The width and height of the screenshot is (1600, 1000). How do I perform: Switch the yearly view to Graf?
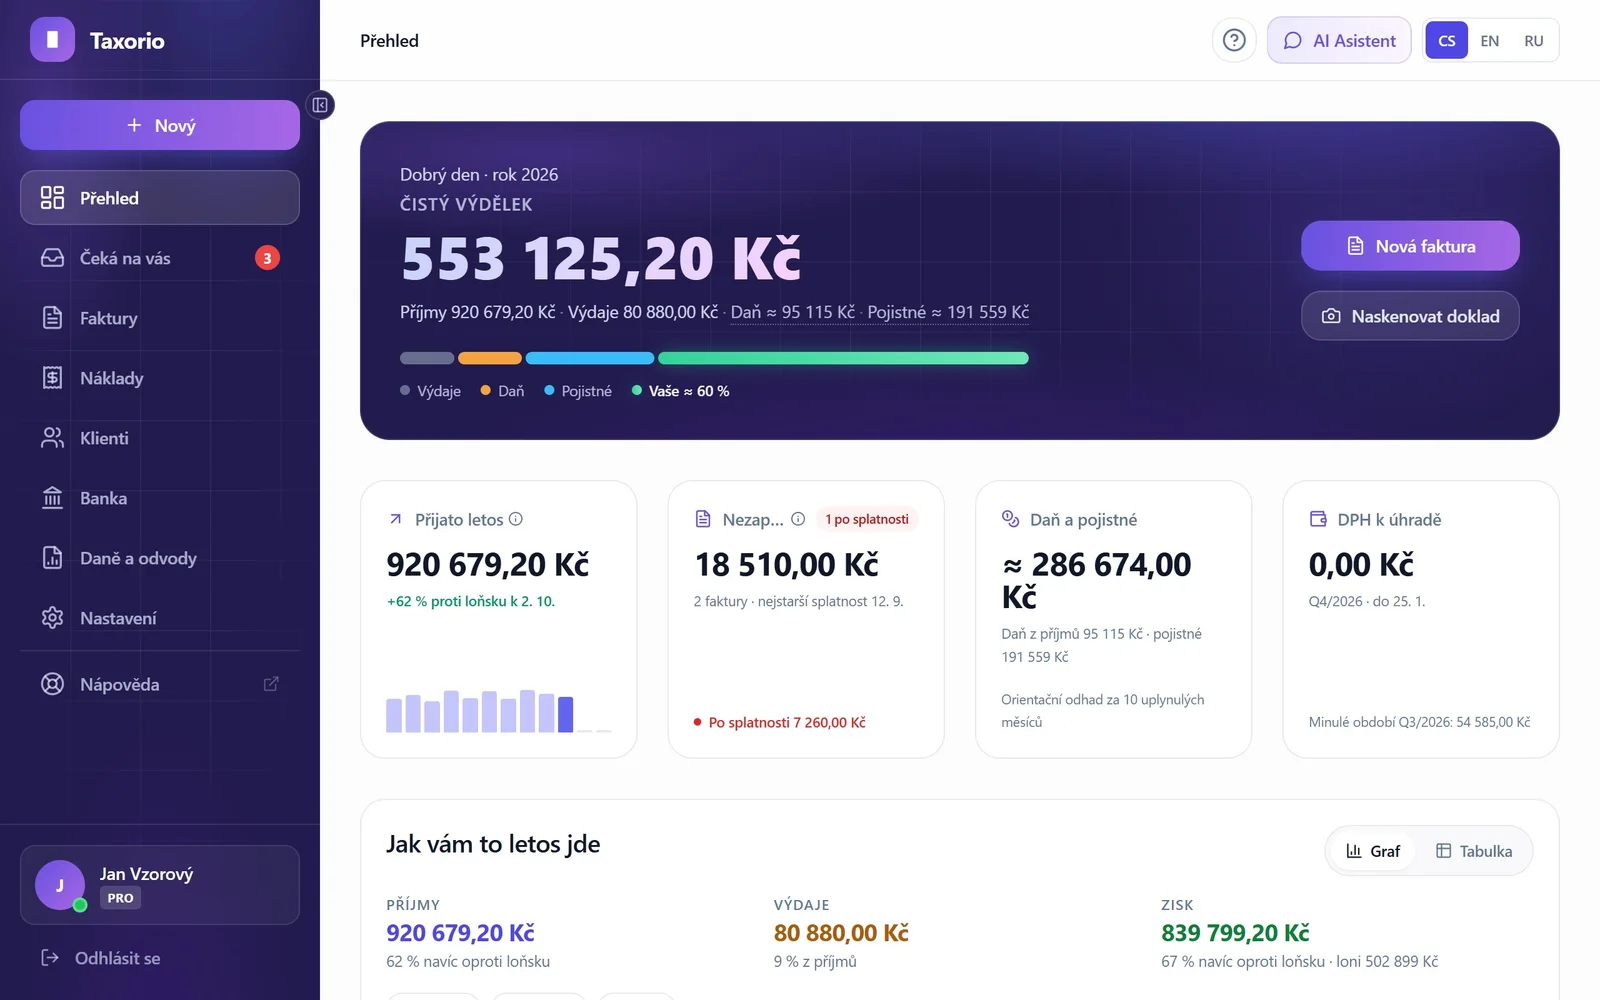(x=1372, y=851)
